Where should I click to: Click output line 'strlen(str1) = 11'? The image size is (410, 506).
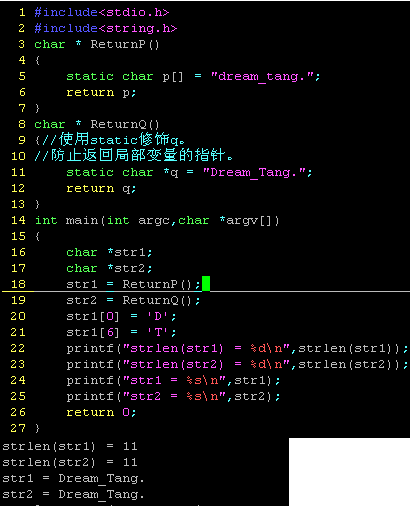click(x=70, y=447)
